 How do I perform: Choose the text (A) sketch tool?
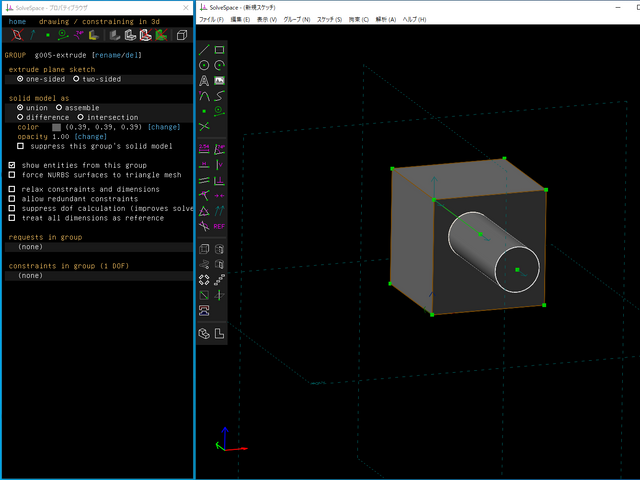point(204,81)
